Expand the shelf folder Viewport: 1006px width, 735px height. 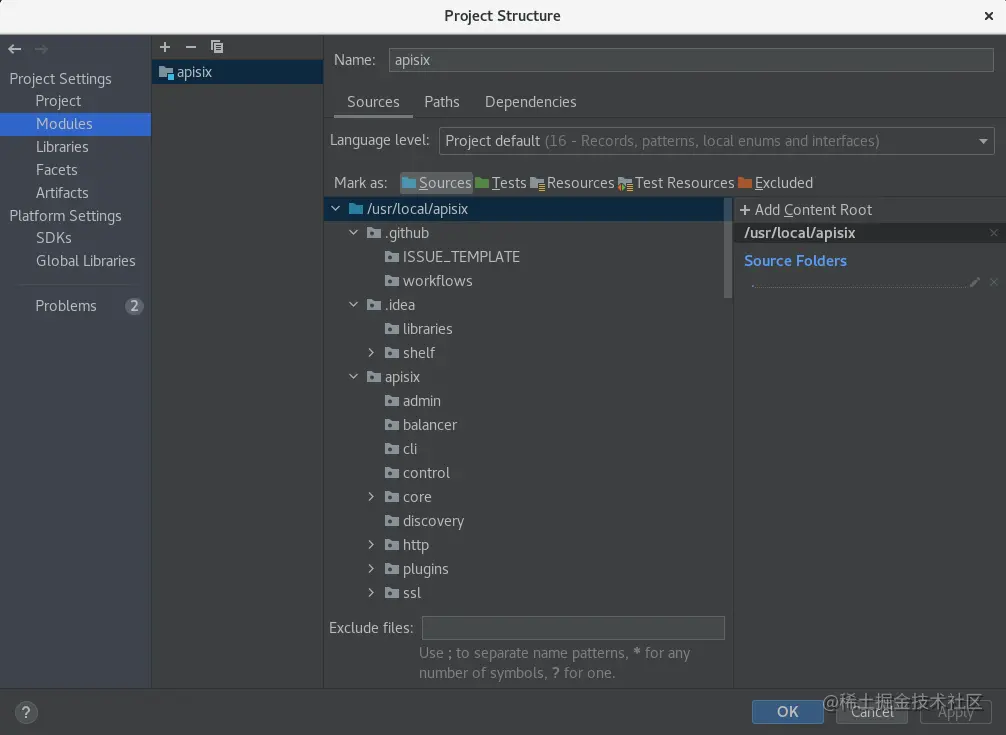point(371,352)
